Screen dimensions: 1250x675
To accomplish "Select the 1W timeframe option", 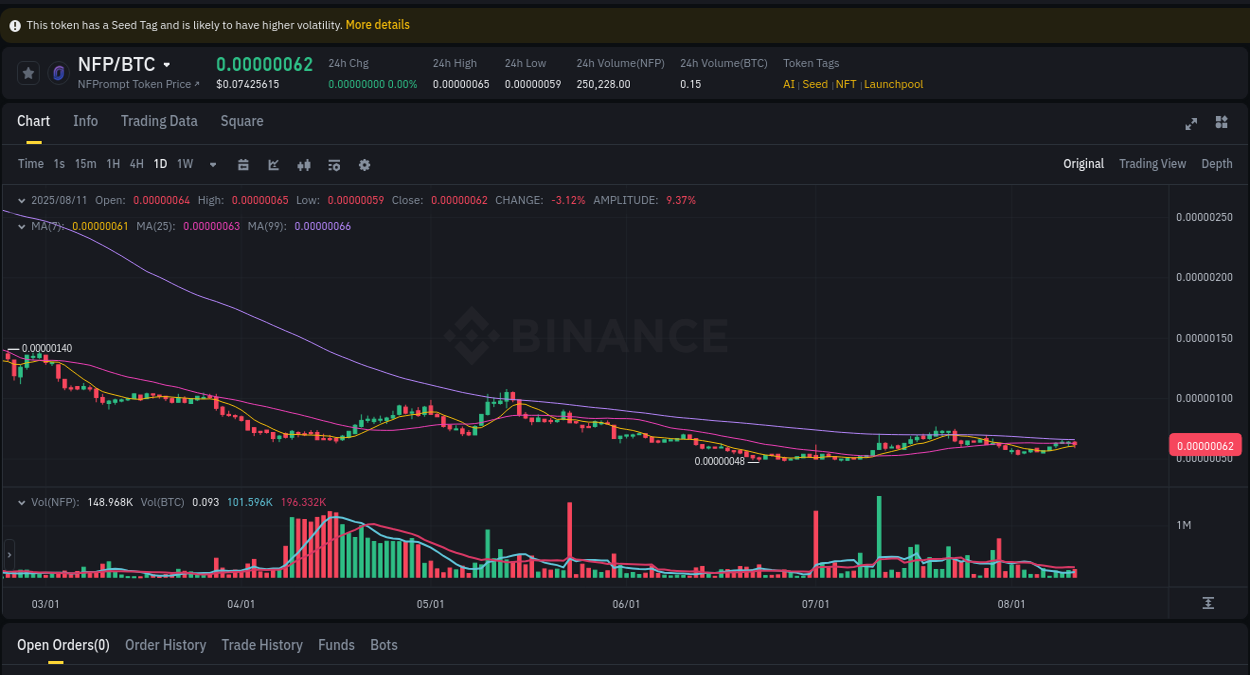I will point(184,164).
